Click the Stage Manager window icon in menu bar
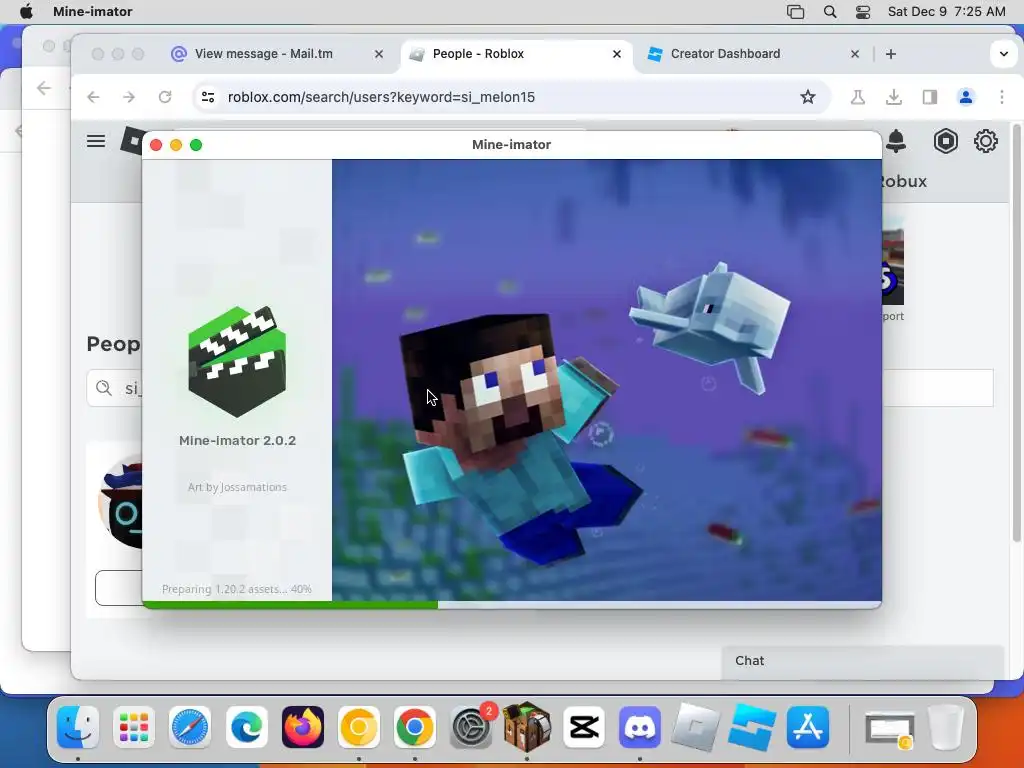The height and width of the screenshot is (768, 1024). coord(795,11)
